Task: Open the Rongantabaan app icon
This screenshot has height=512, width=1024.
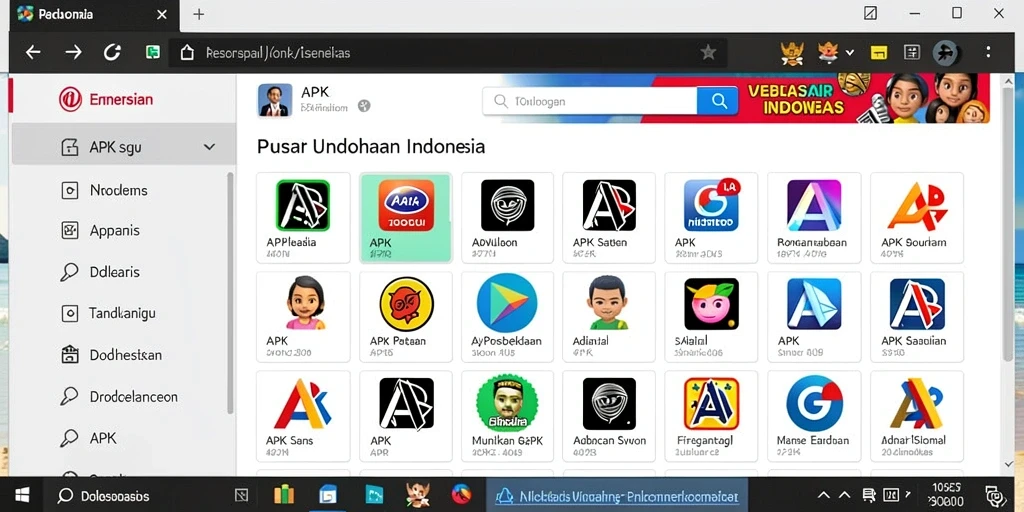Action: pyautogui.click(x=814, y=206)
